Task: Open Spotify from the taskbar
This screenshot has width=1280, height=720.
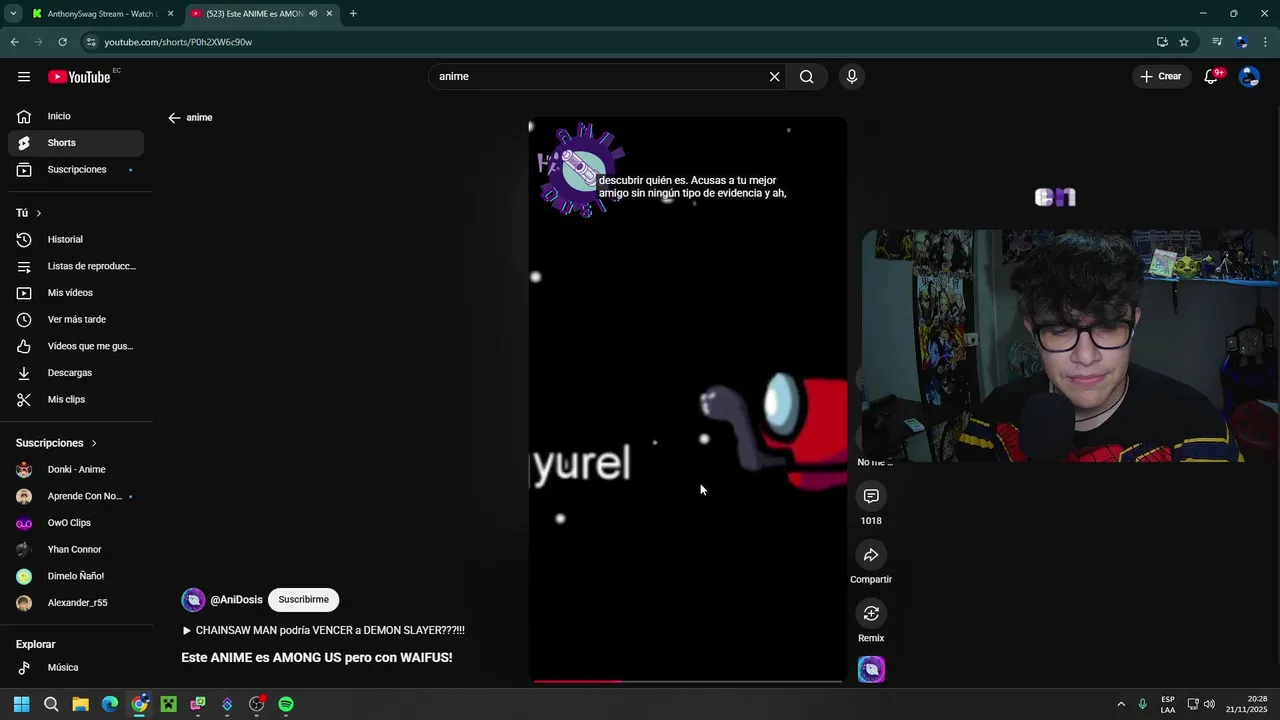Action: pyautogui.click(x=286, y=704)
